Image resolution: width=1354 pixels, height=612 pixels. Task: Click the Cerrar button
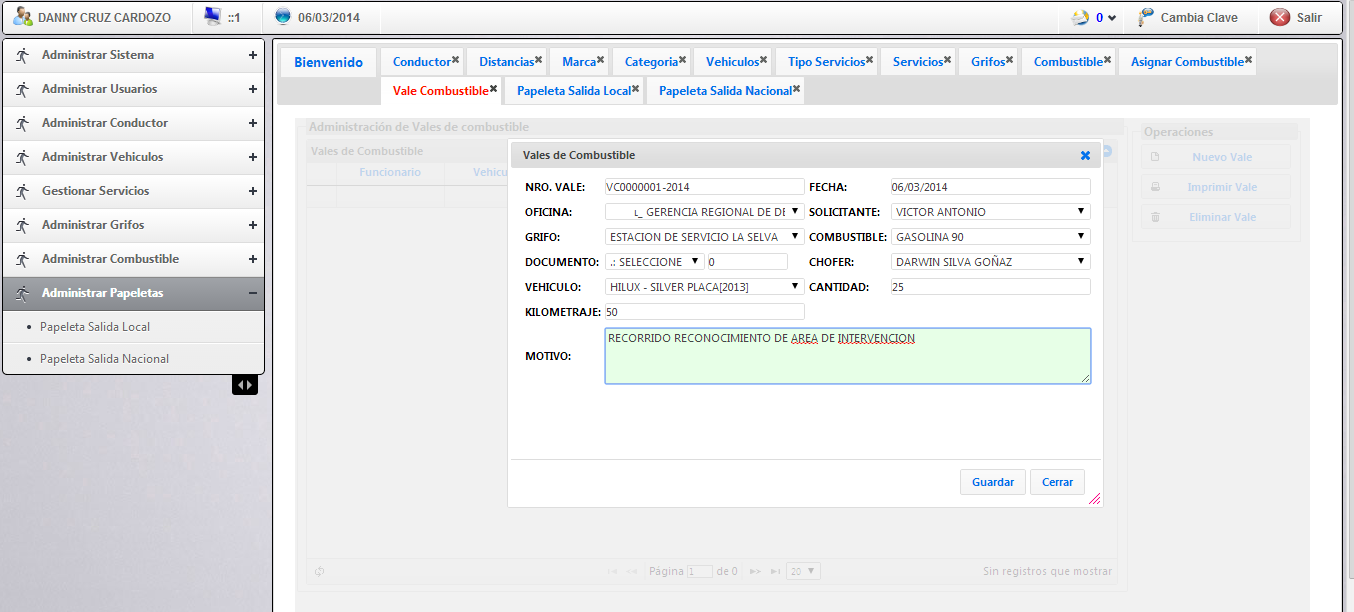tap(1057, 482)
